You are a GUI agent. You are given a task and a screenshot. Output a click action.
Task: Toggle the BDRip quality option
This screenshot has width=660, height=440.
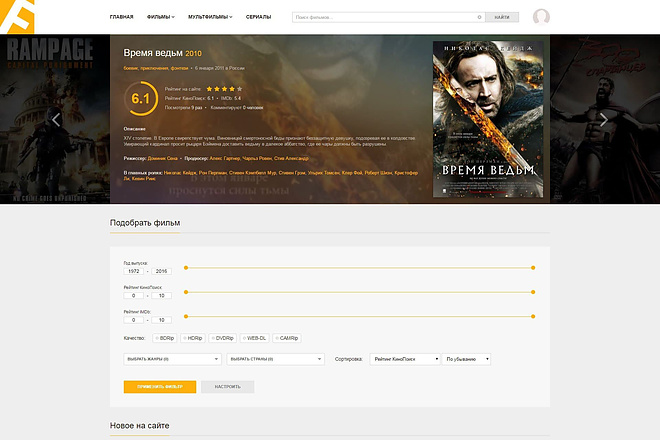pyautogui.click(x=165, y=338)
